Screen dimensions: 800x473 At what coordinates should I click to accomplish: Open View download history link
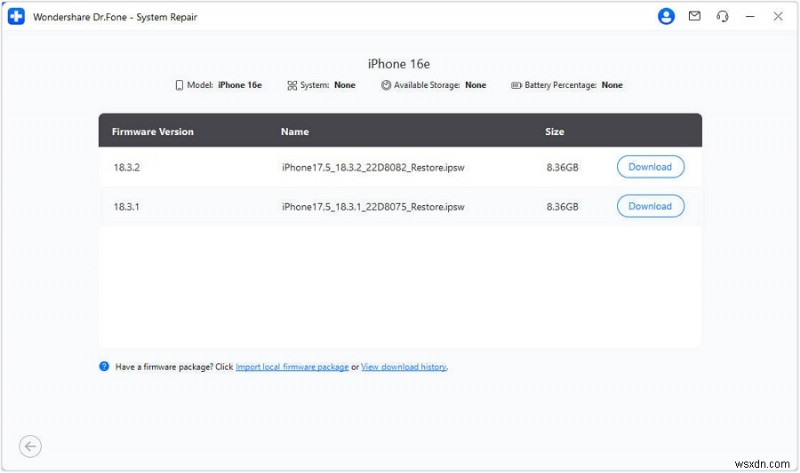(404, 367)
